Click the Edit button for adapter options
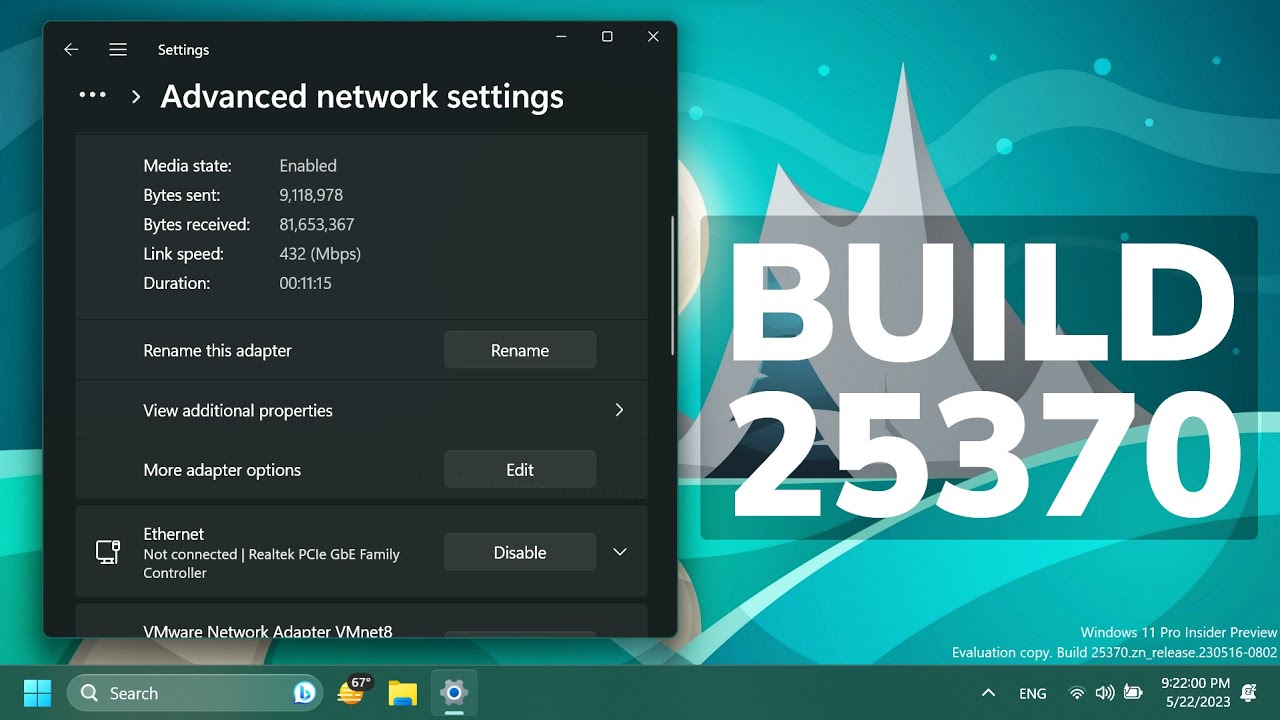Viewport: 1280px width, 720px height. [x=520, y=469]
